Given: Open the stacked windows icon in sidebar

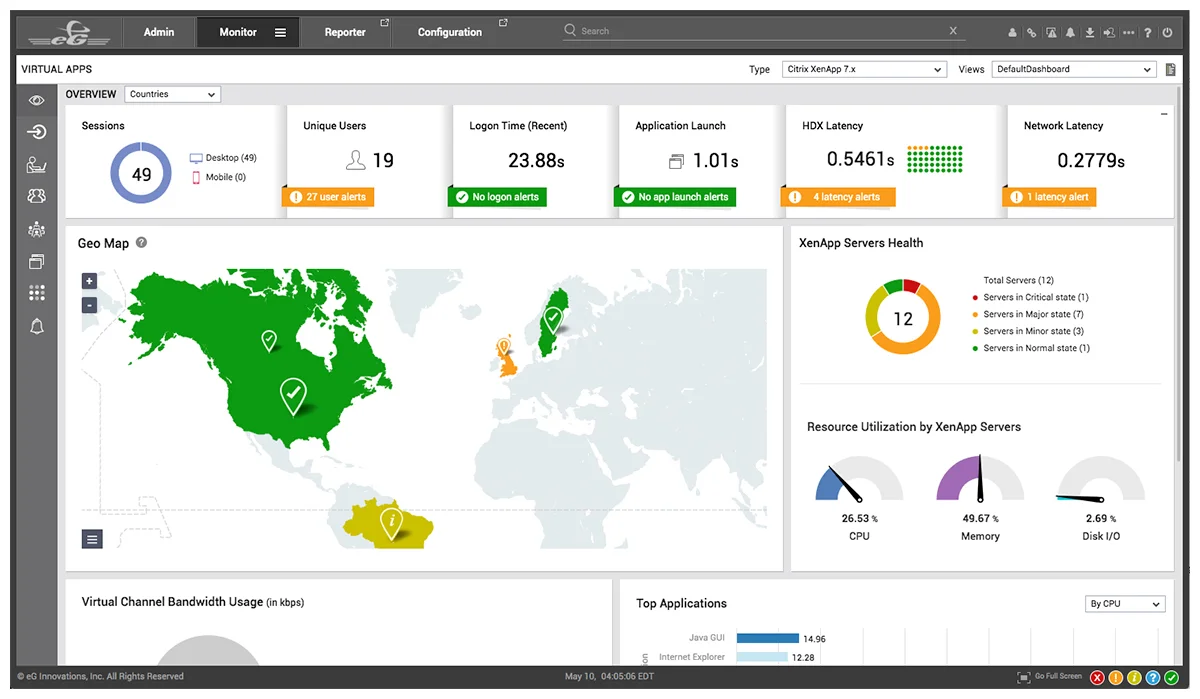Looking at the screenshot, I should tap(37, 262).
